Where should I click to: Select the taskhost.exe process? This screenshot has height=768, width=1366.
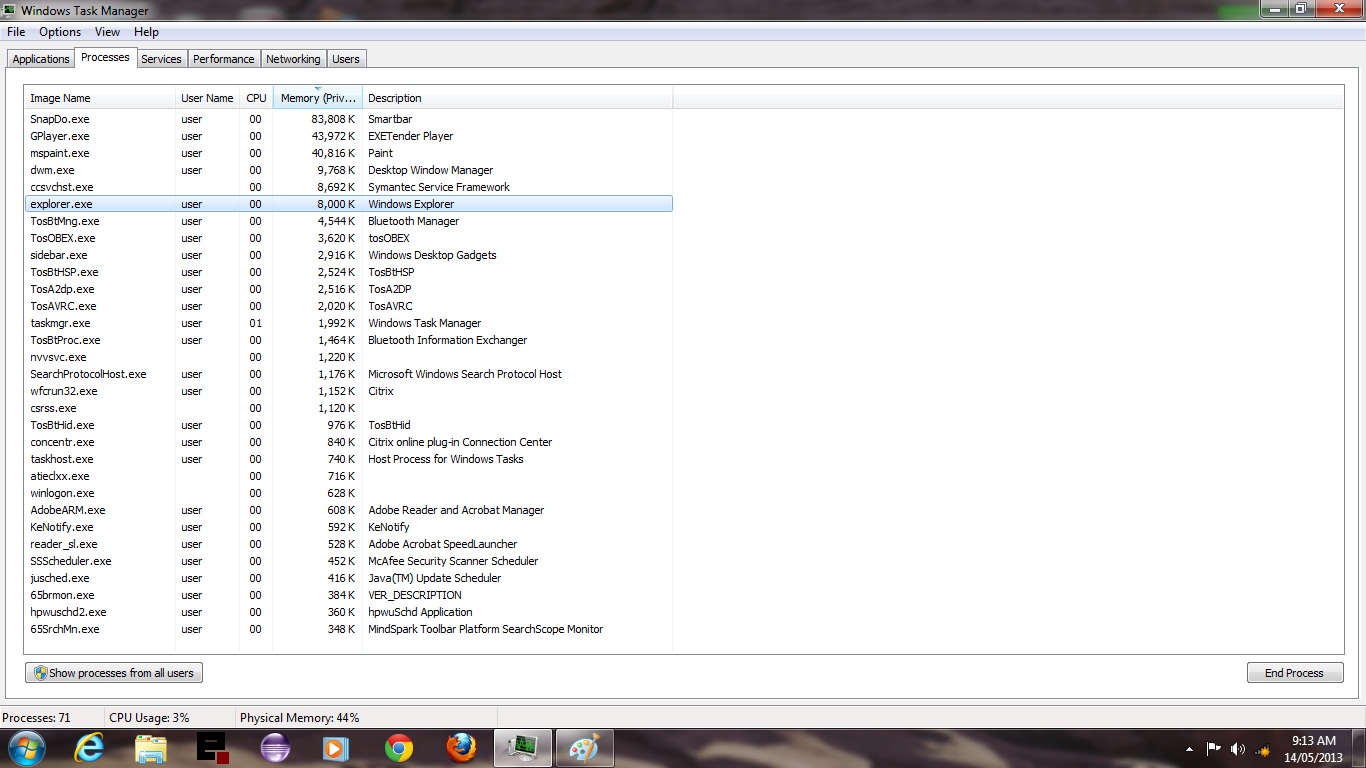click(x=349, y=459)
